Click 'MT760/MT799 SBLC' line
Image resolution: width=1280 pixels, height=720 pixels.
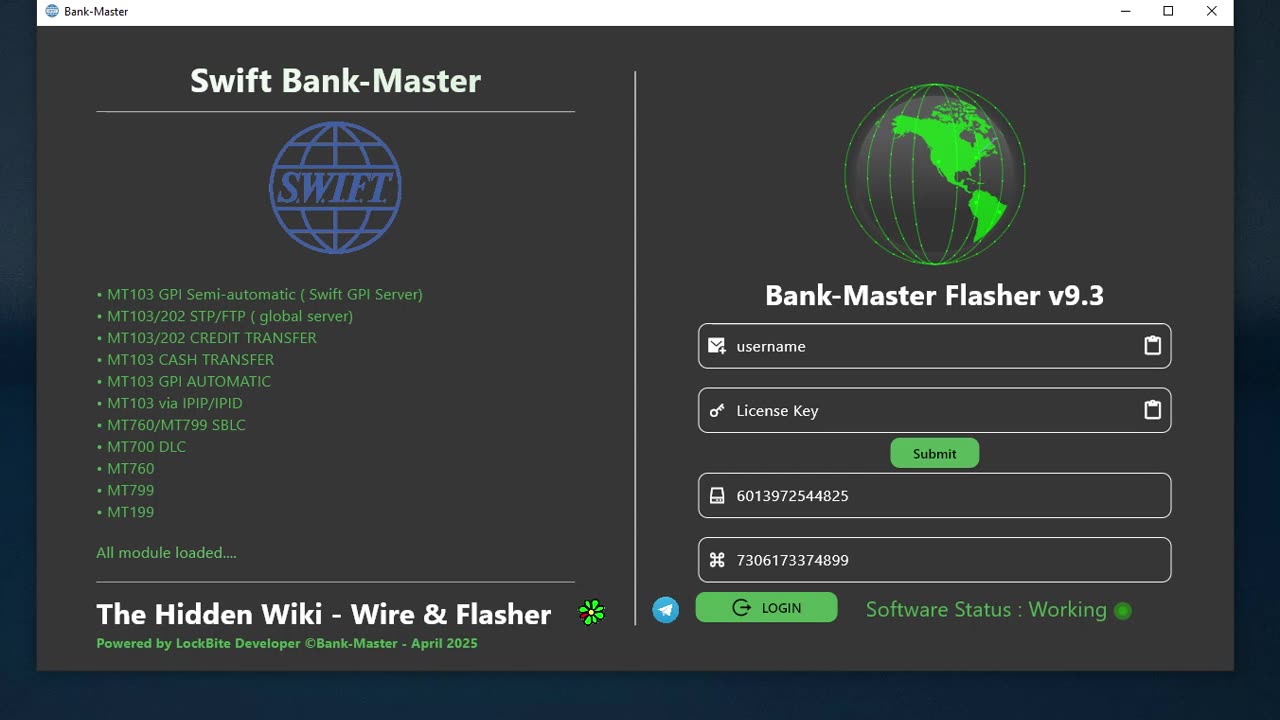coord(171,425)
